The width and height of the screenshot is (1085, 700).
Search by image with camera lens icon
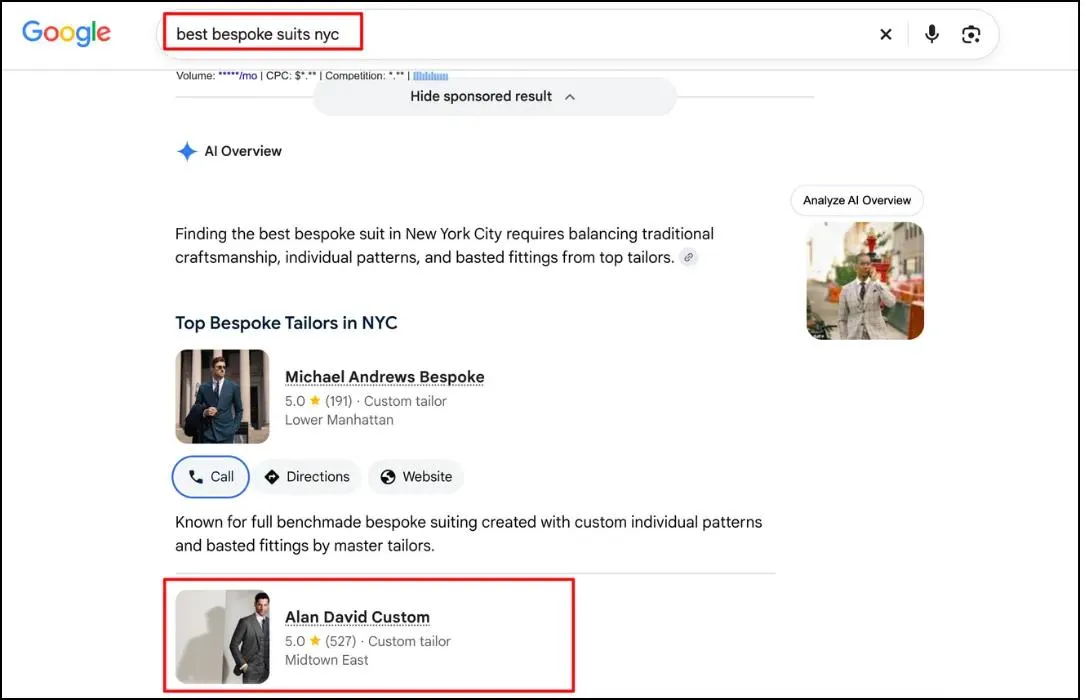(x=971, y=34)
